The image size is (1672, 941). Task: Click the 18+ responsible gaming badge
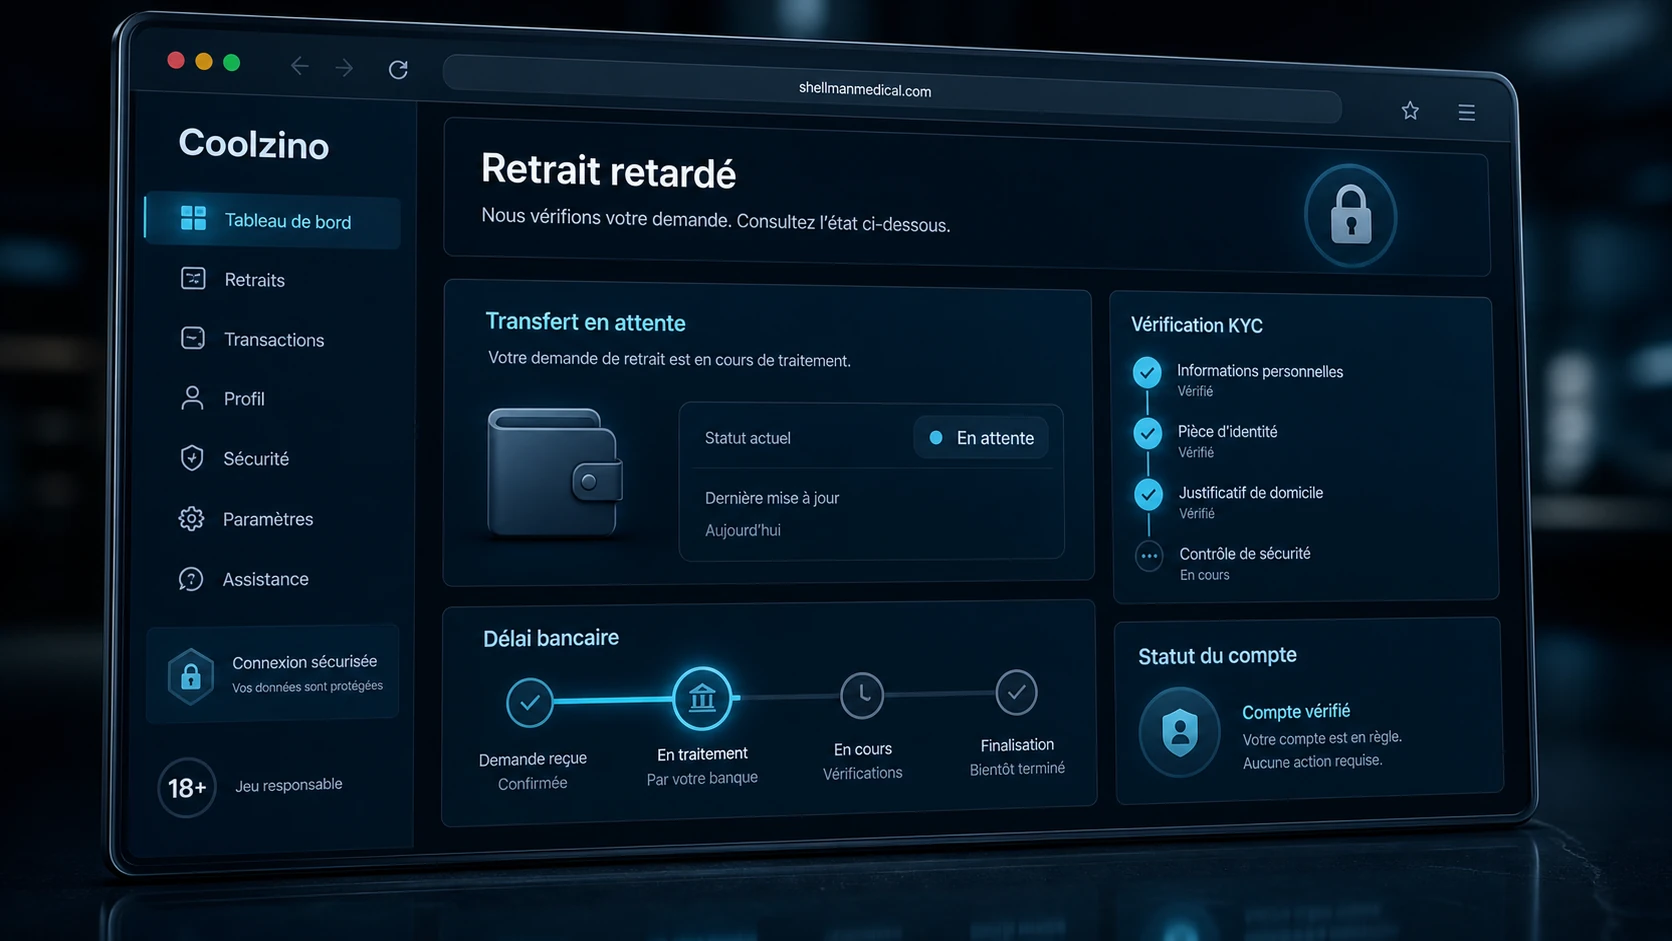[186, 788]
